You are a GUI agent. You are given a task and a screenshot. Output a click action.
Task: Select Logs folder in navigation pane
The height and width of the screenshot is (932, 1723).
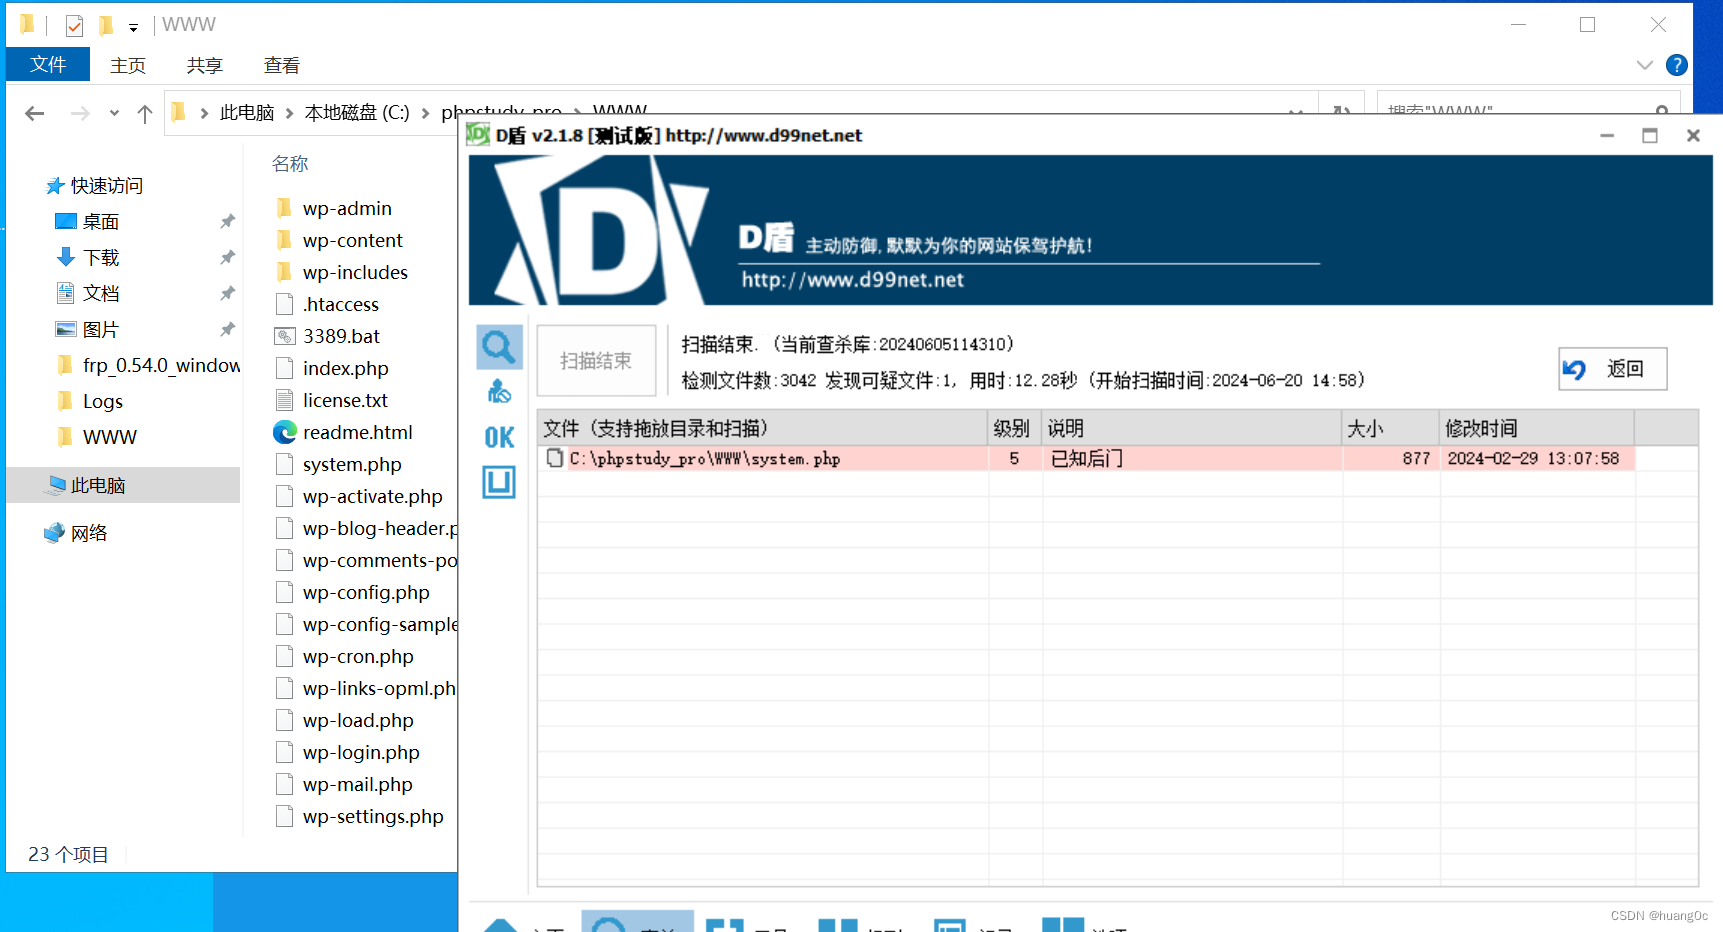click(102, 402)
